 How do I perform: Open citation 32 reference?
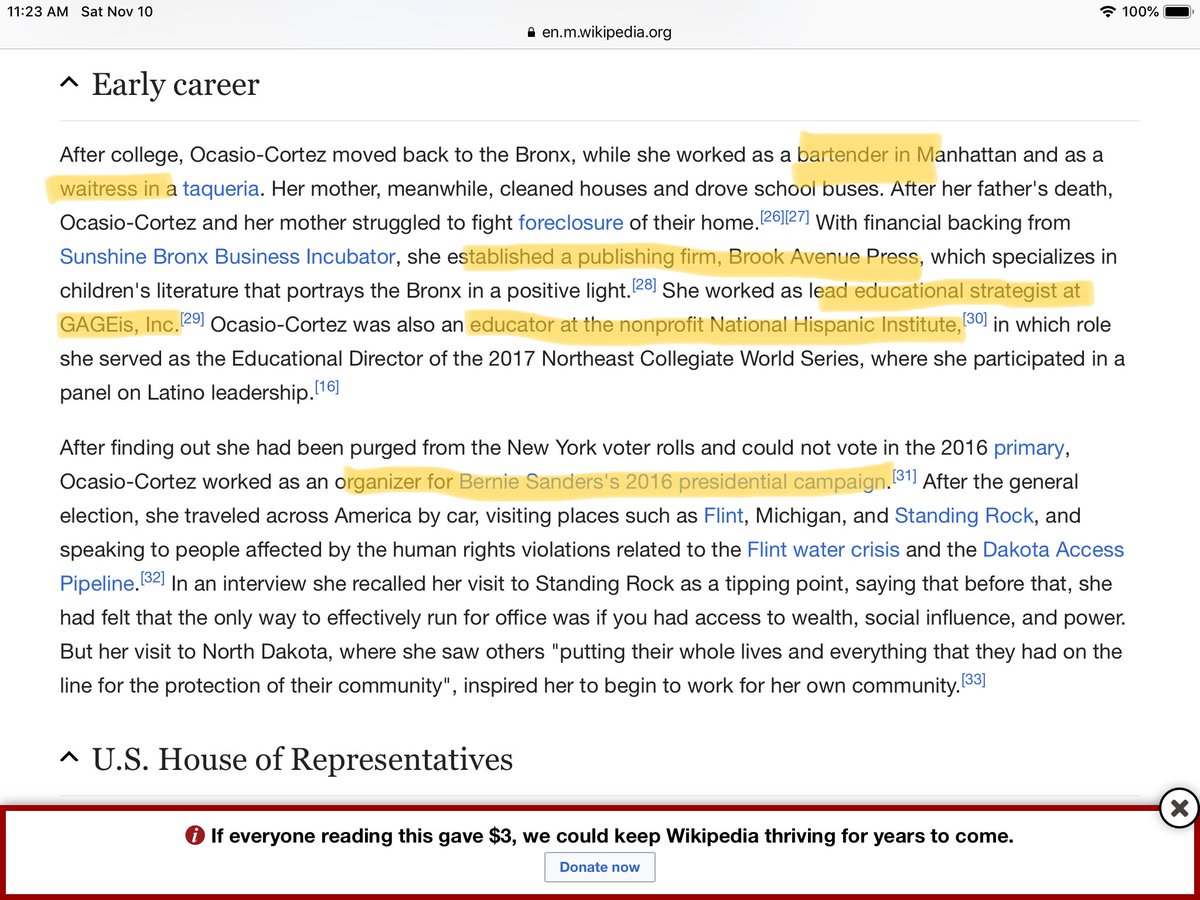tap(152, 578)
